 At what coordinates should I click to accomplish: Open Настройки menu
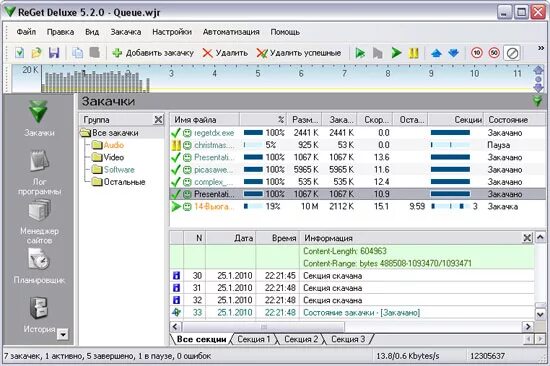172,32
